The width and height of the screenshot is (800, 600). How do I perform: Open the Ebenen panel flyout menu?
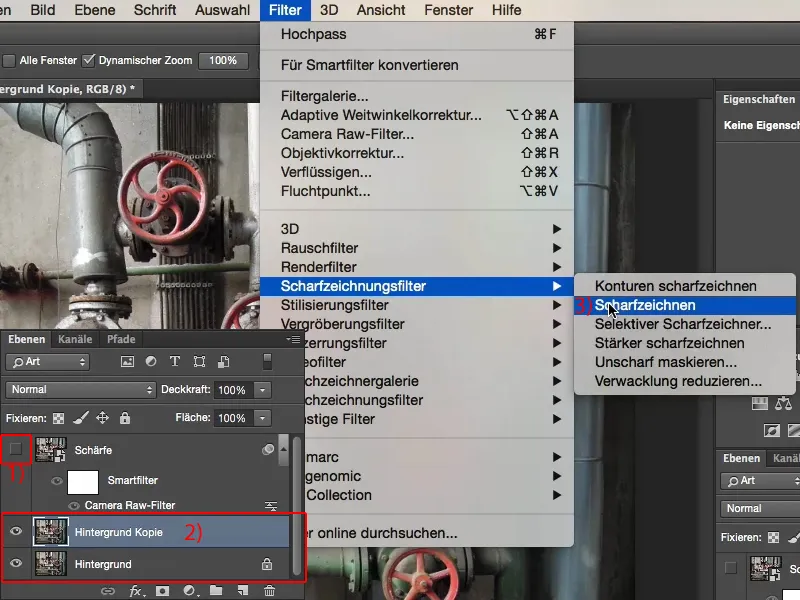293,339
